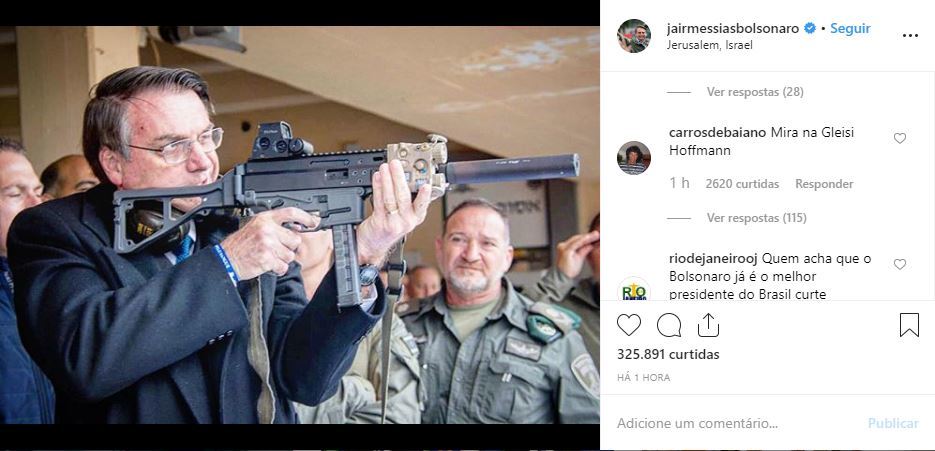Open the Jerusalem, Israel location link

click(710, 45)
